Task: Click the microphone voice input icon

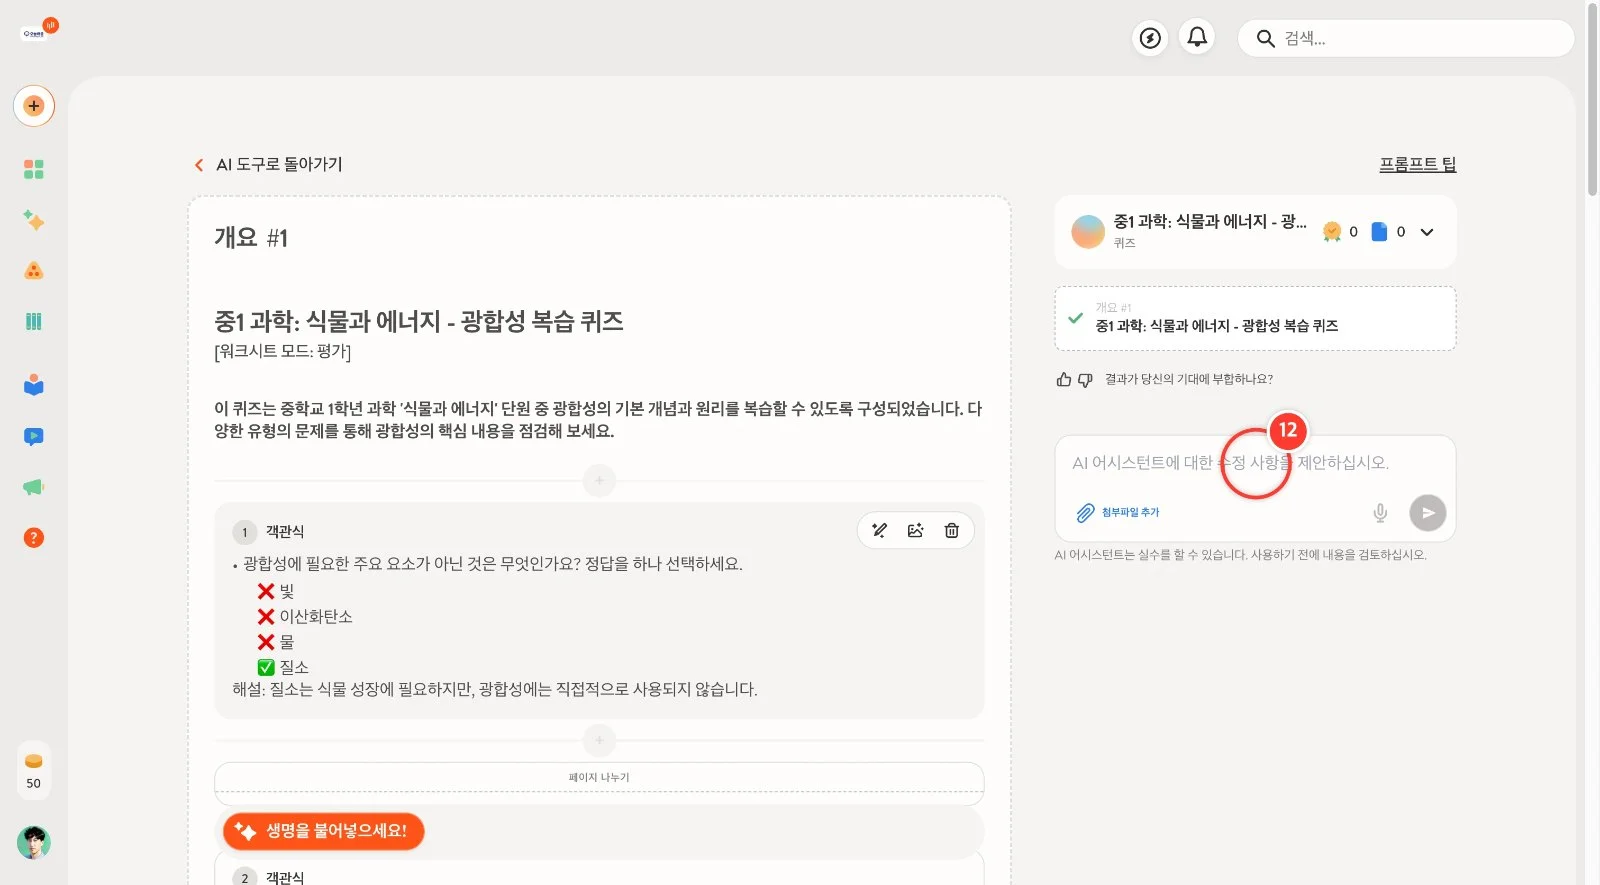Action: (1380, 513)
